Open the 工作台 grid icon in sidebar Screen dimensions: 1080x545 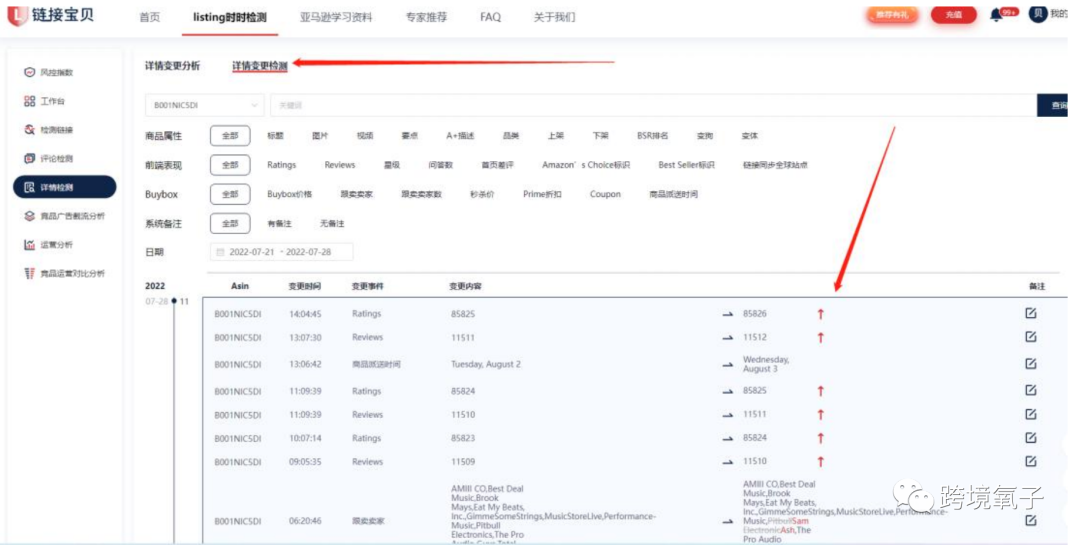click(x=30, y=101)
